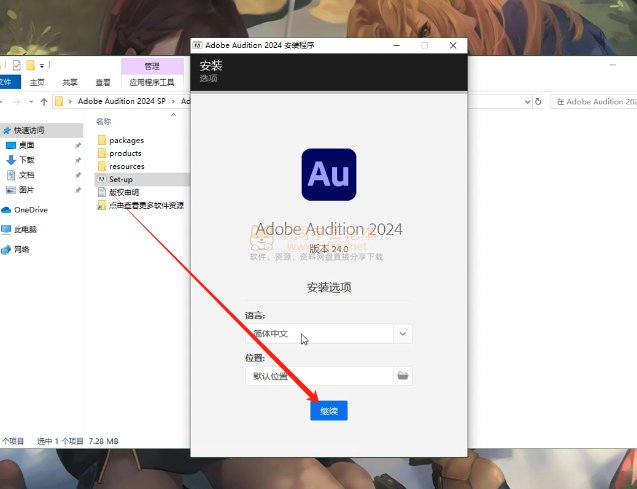Select the packages folder
The width and height of the screenshot is (637, 489).
[126, 140]
